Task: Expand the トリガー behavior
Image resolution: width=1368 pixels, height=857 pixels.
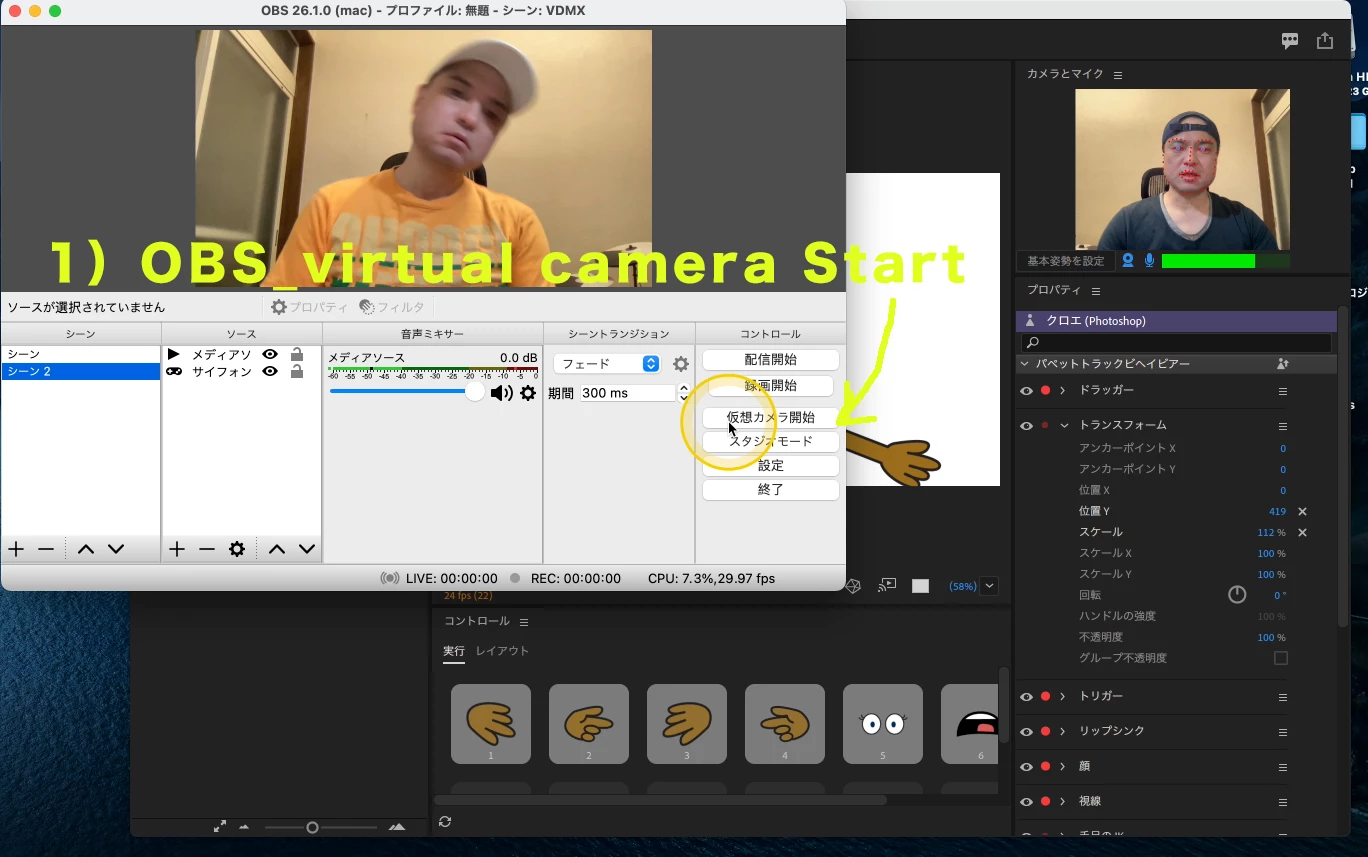Action: pyautogui.click(x=1063, y=696)
